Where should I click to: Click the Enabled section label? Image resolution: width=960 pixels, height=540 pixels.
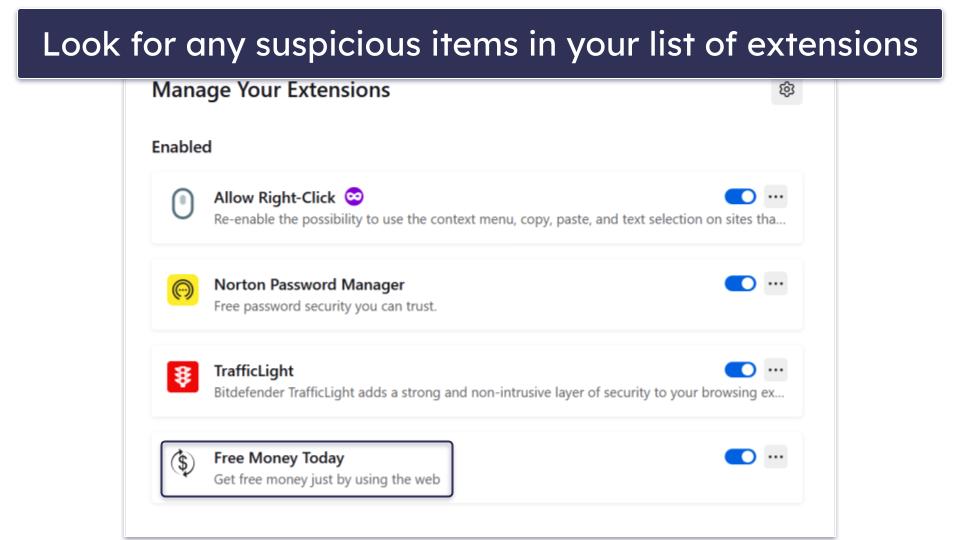182,147
